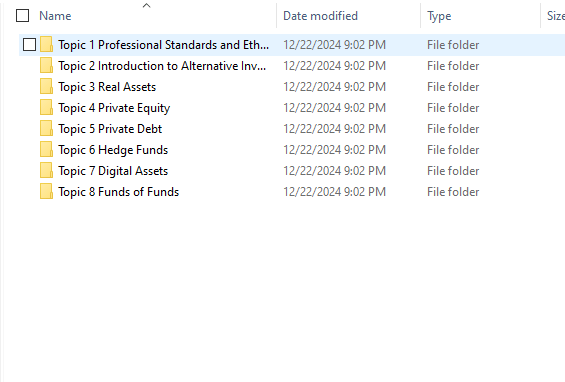Click the Topic 6 Hedge Funds folder icon
Image resolution: width=565 pixels, height=382 pixels.
click(46, 150)
